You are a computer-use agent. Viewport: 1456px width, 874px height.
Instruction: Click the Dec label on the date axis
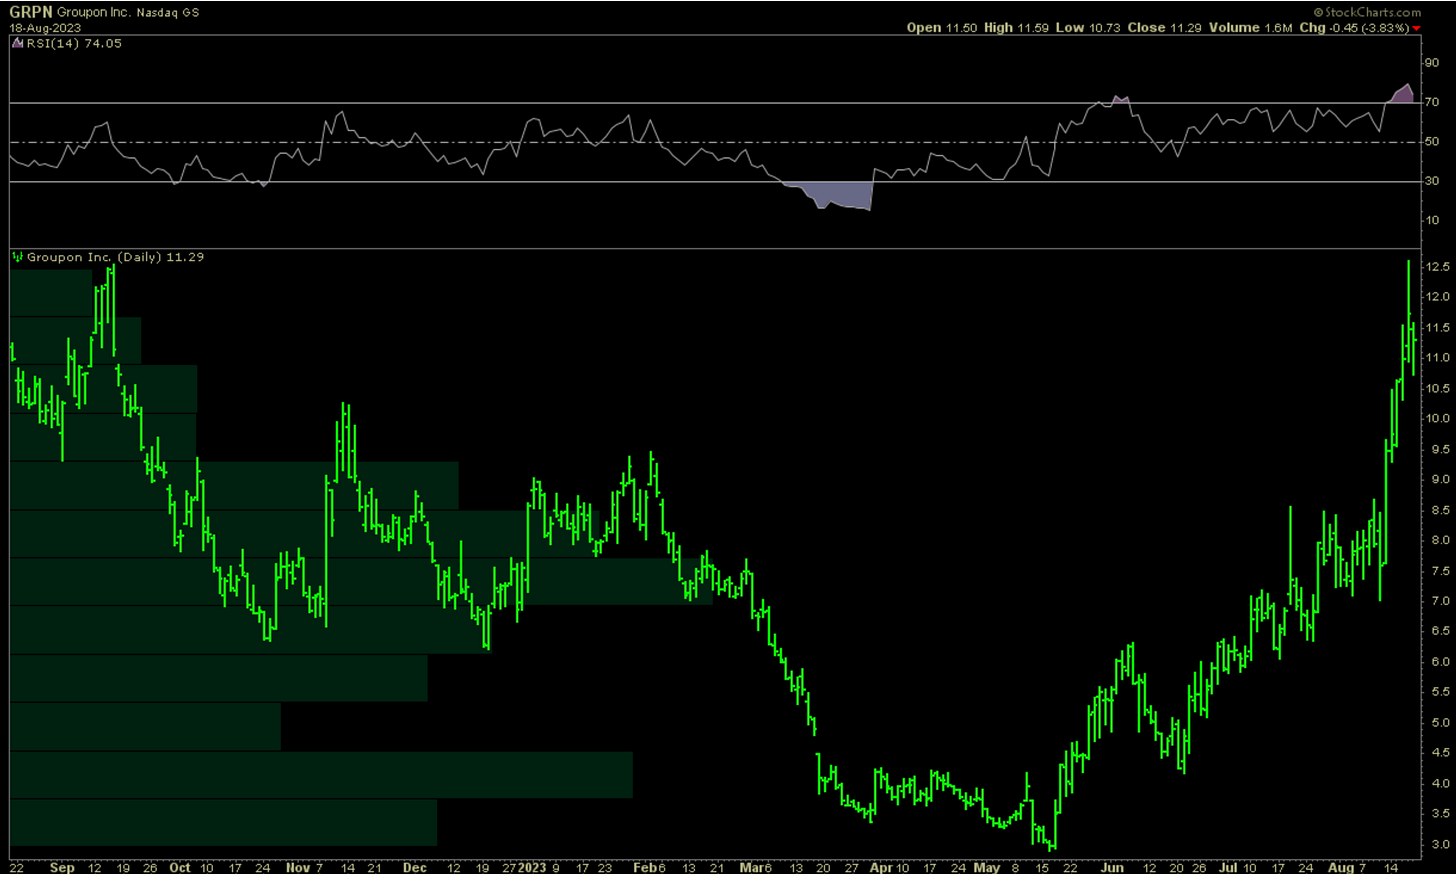[x=415, y=867]
